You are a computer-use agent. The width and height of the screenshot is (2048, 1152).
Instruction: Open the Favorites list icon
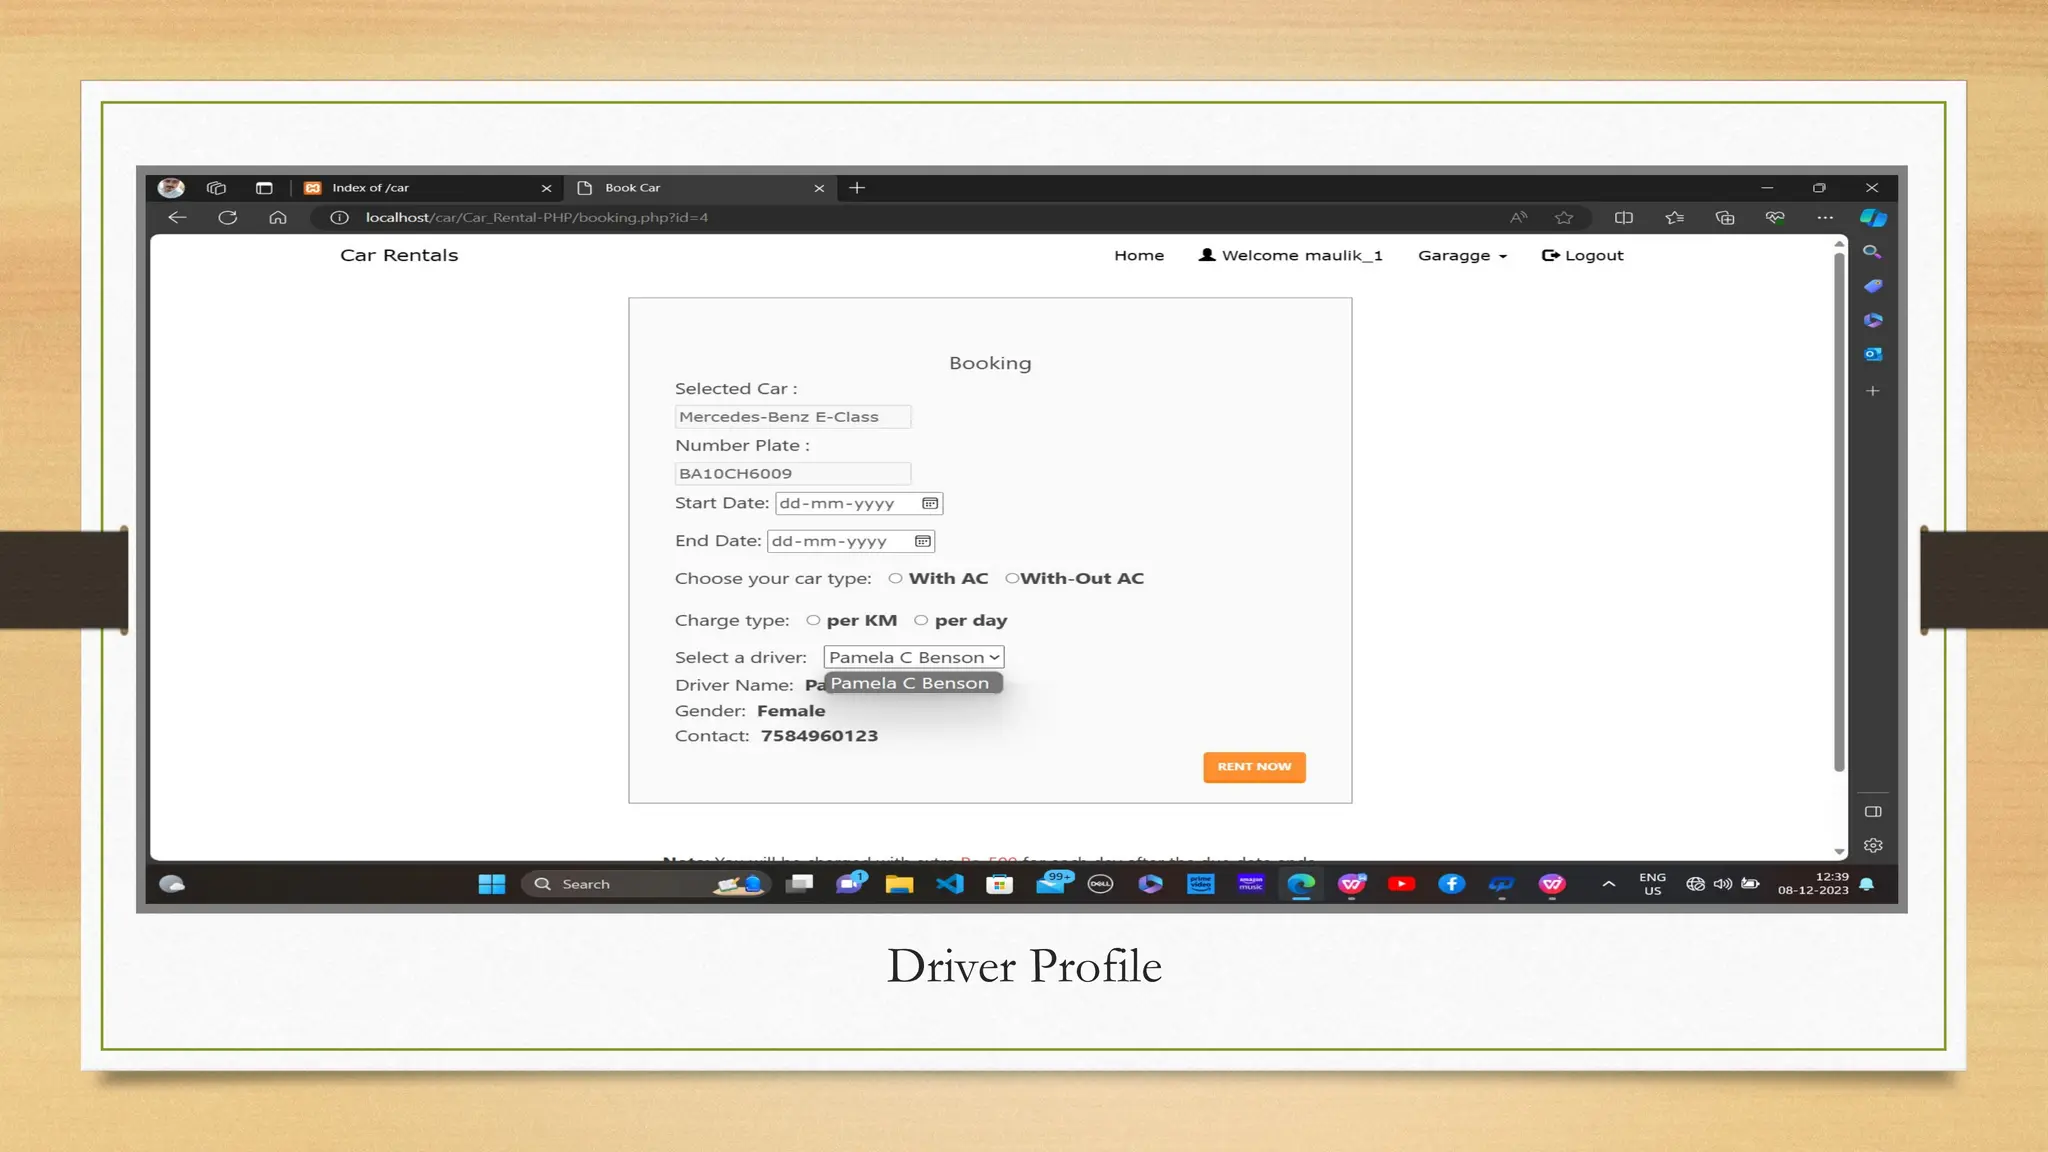click(x=1675, y=217)
